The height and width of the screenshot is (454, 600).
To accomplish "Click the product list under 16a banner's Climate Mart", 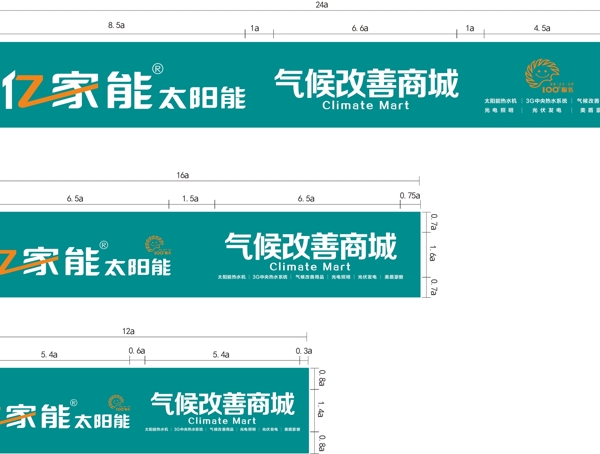I will 310,277.
